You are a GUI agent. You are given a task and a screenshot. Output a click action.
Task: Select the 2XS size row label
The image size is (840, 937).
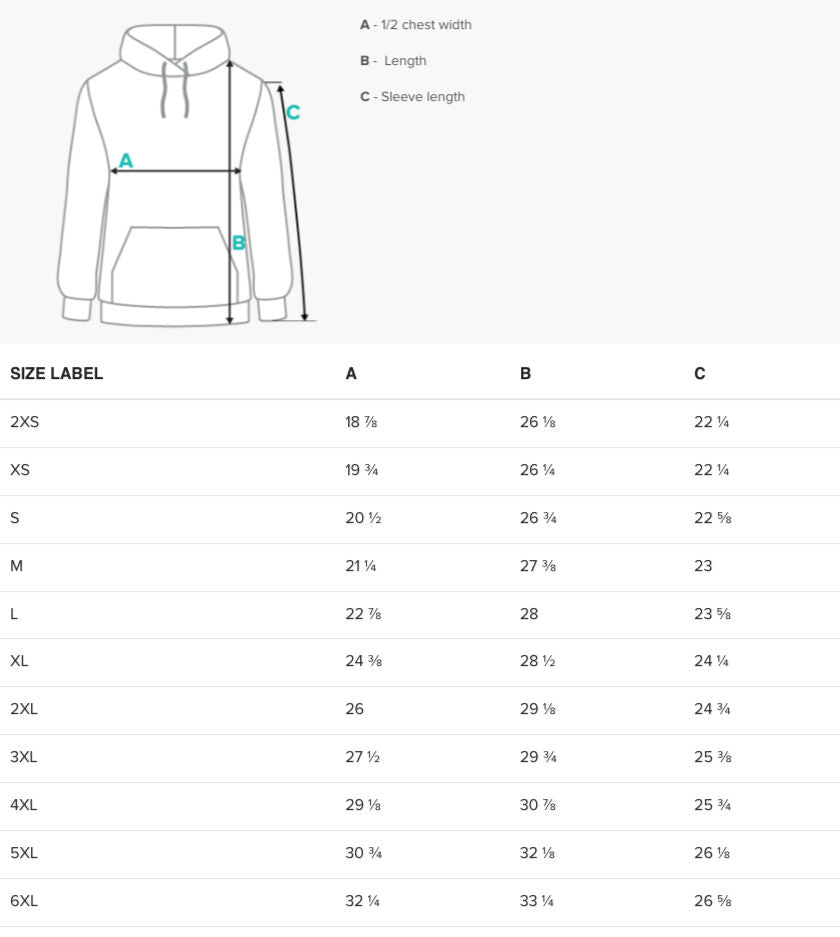point(25,422)
